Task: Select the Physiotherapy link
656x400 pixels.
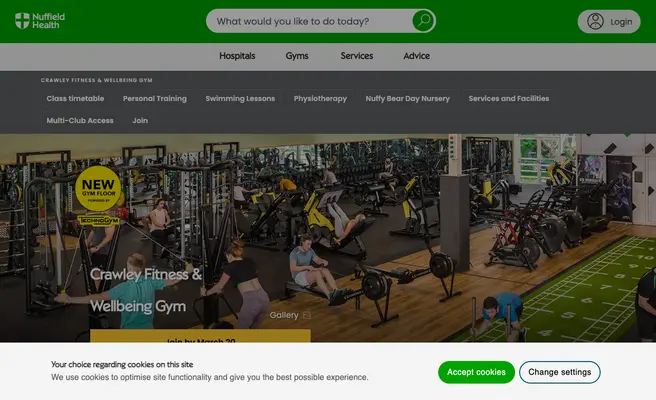Action: click(x=320, y=99)
